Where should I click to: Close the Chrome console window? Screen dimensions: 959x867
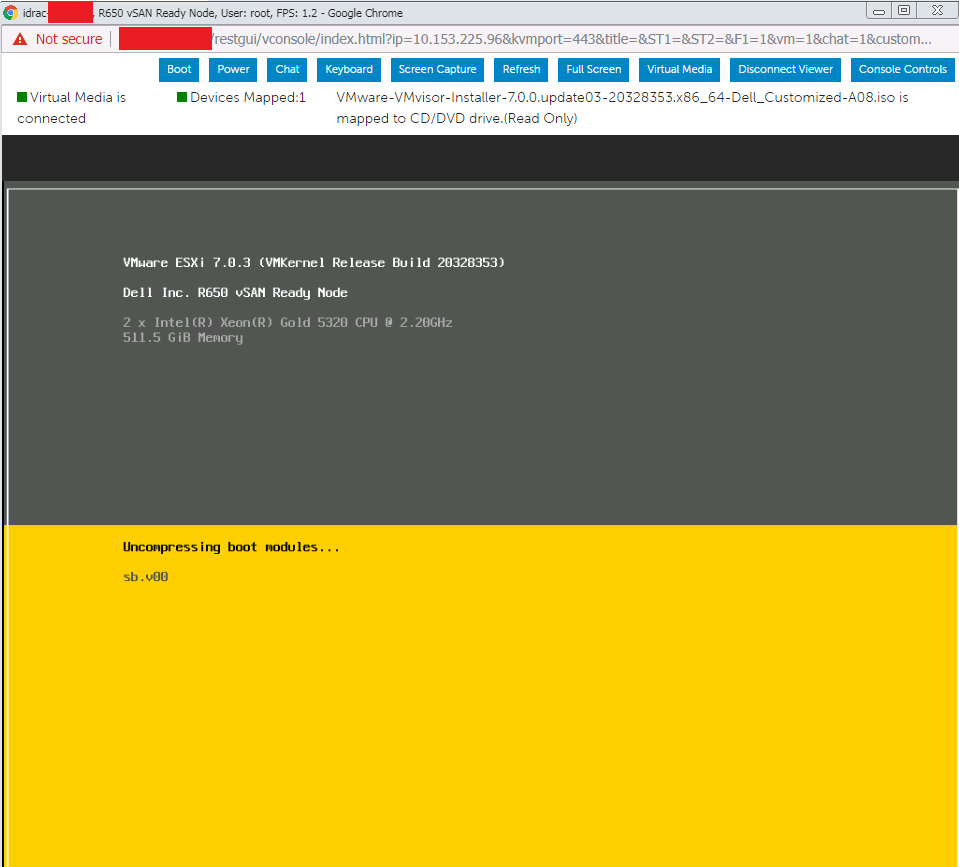pos(937,10)
